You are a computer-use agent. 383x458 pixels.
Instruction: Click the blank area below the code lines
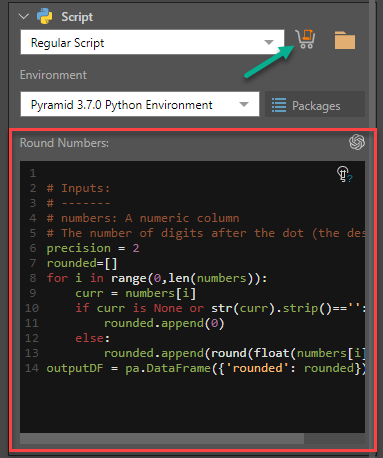pos(192,404)
